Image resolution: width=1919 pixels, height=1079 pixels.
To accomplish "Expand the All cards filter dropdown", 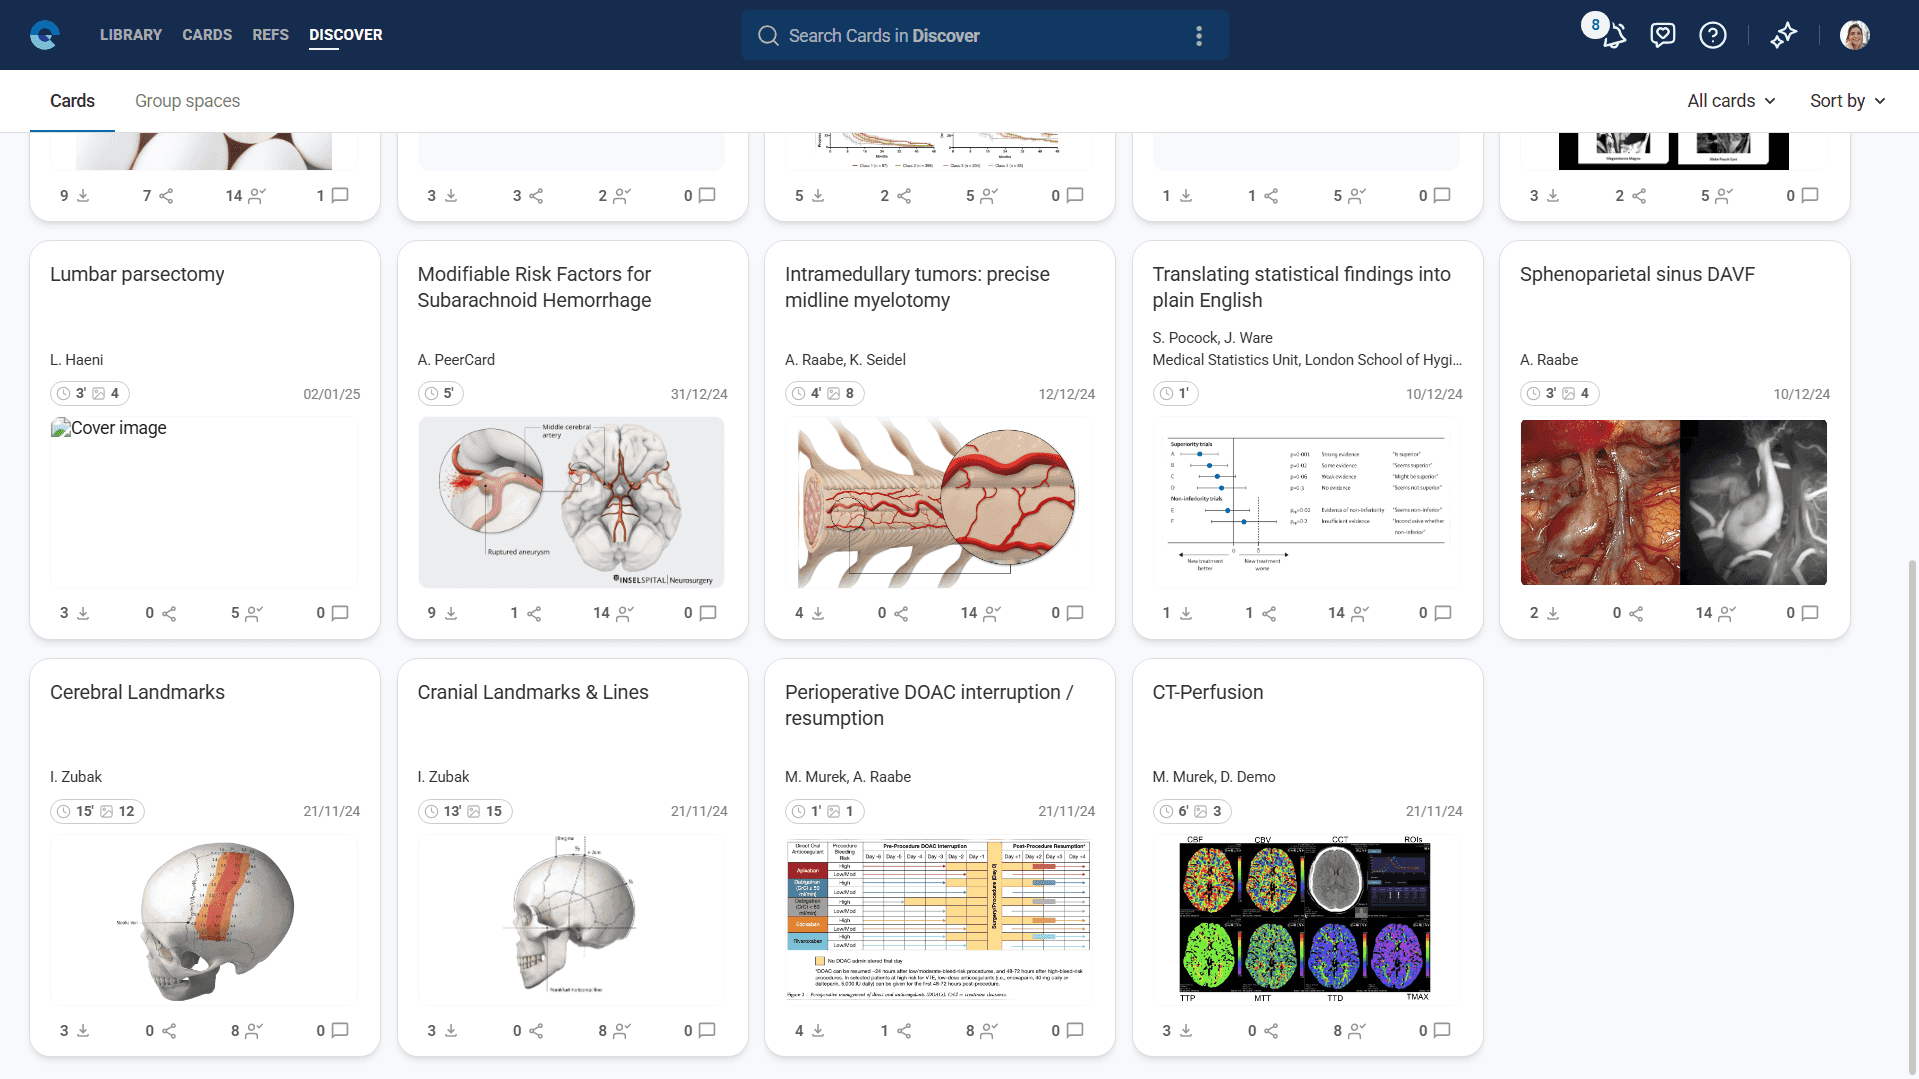I will coord(1731,101).
